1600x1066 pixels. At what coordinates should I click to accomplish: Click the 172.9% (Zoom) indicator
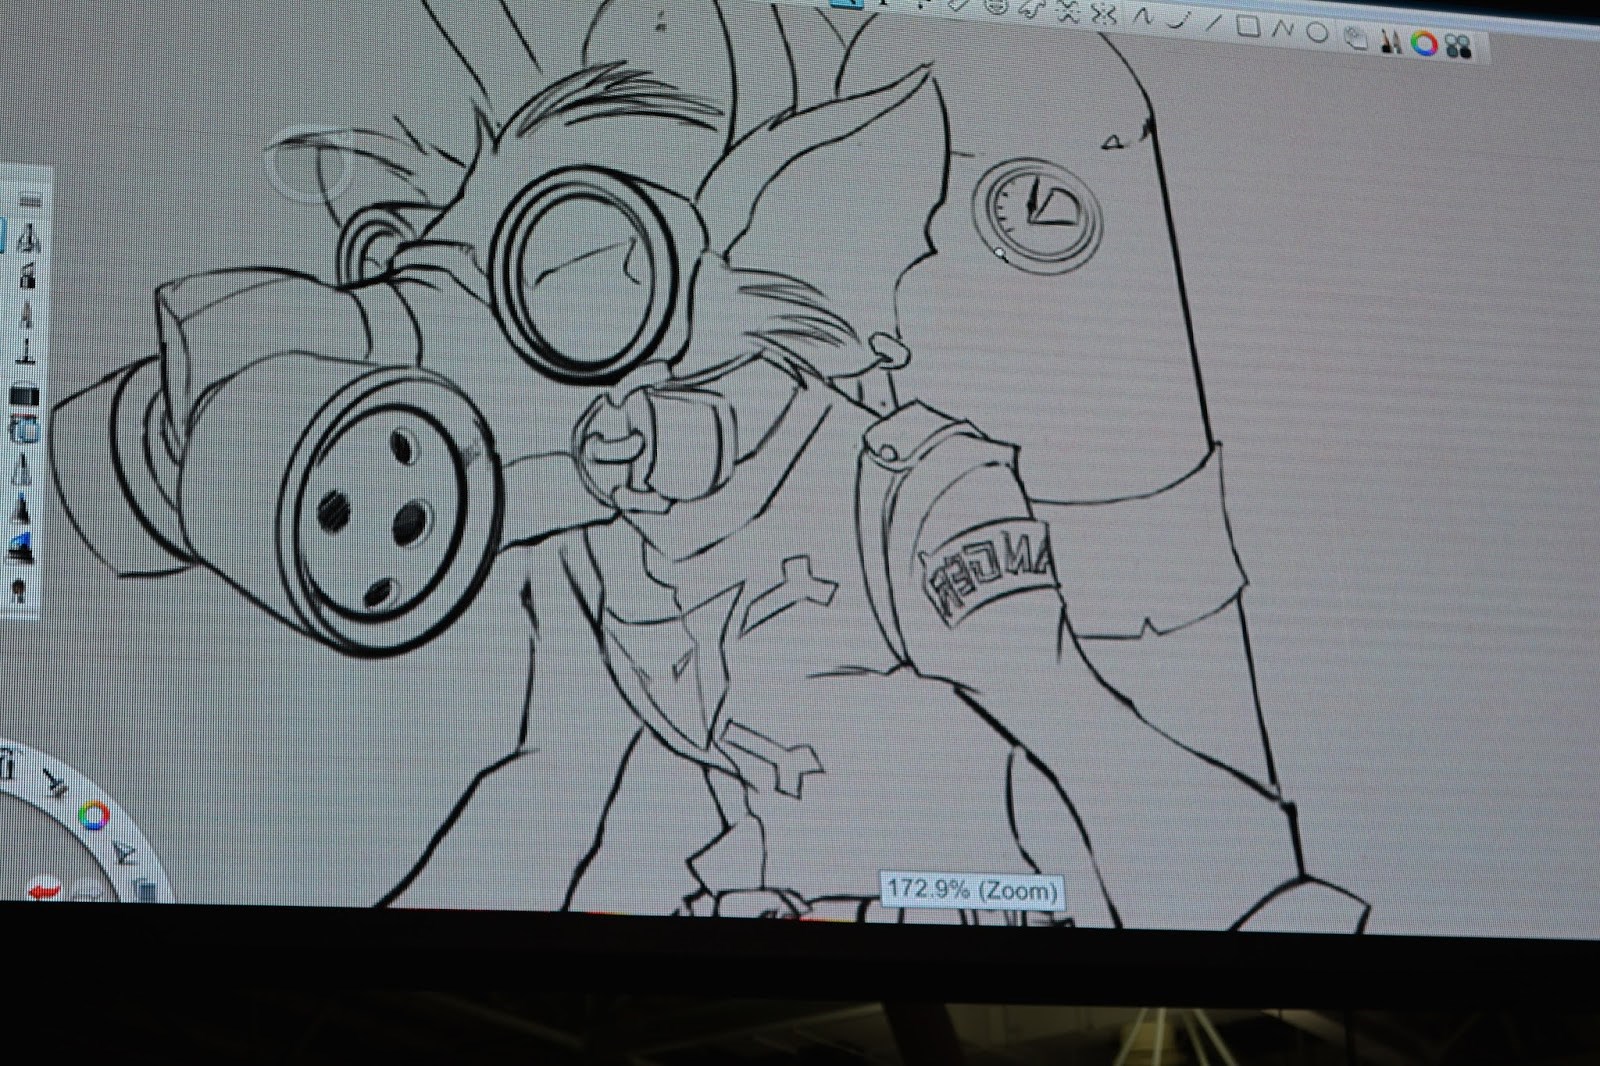pos(972,890)
